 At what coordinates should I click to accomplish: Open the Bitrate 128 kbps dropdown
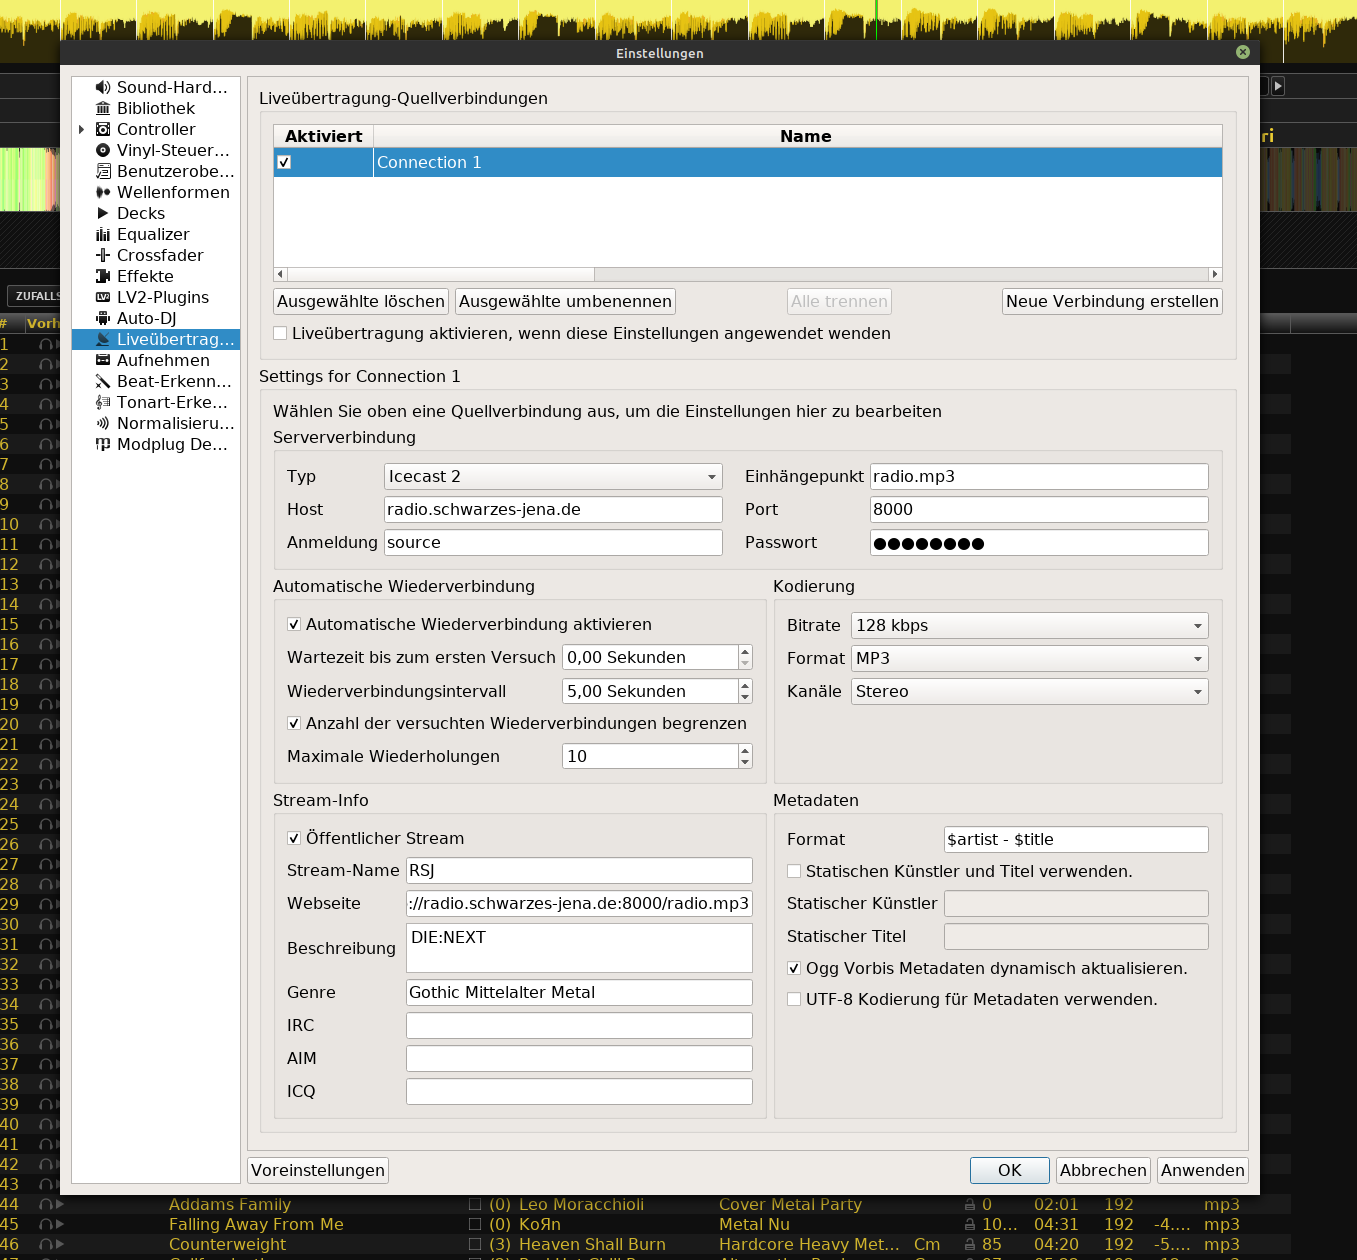point(1030,626)
